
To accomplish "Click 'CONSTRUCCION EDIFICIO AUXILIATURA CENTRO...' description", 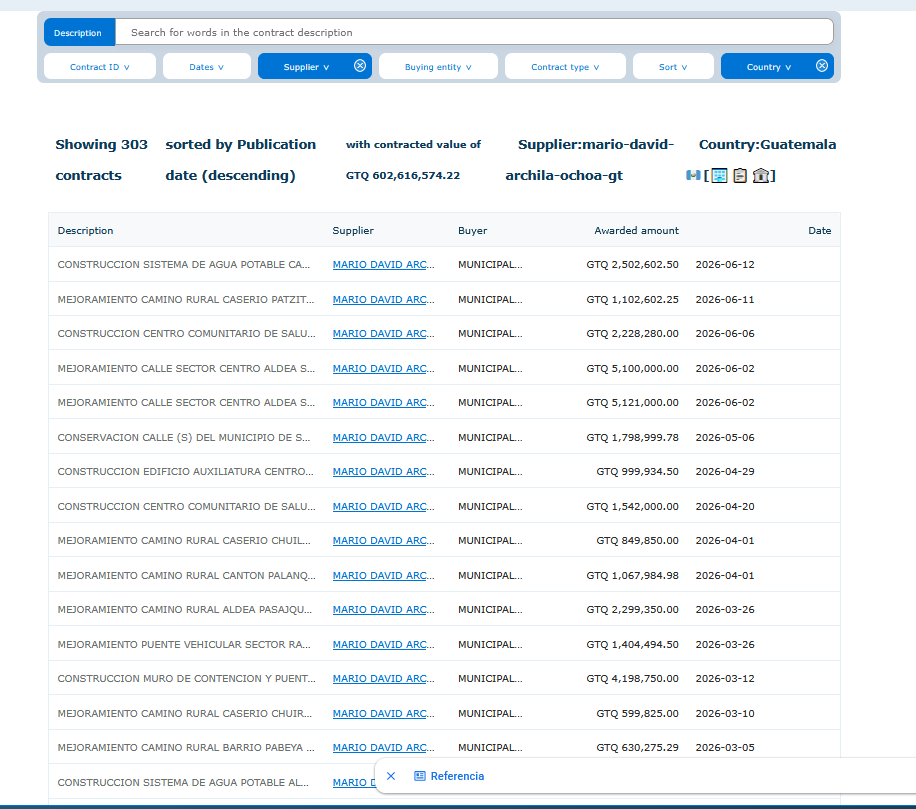I will coord(185,471).
